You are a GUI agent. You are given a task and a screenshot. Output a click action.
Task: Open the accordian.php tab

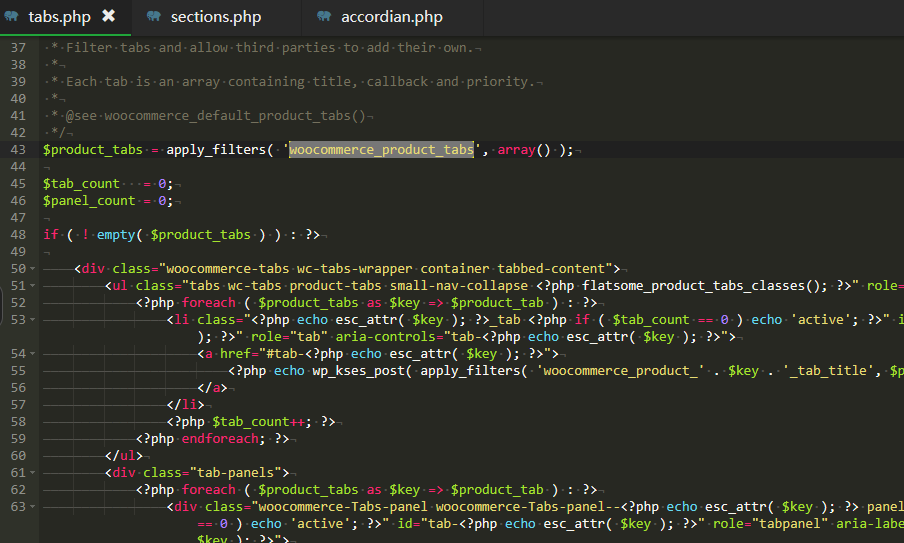[x=391, y=17]
